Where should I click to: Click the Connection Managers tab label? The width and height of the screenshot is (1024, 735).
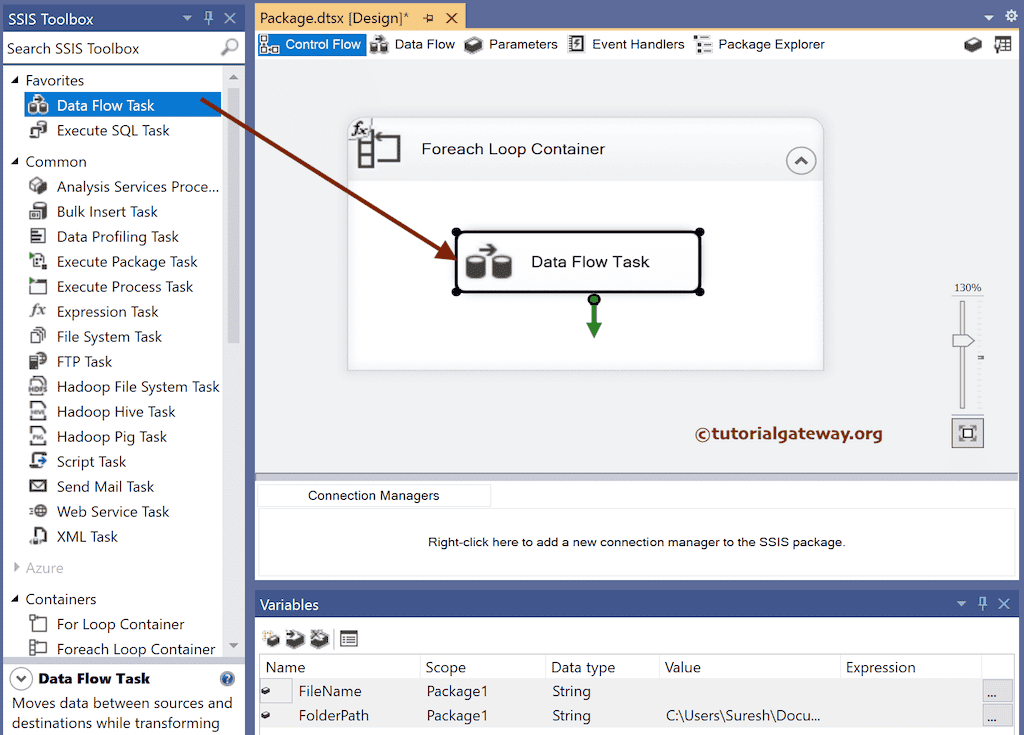[x=373, y=495]
